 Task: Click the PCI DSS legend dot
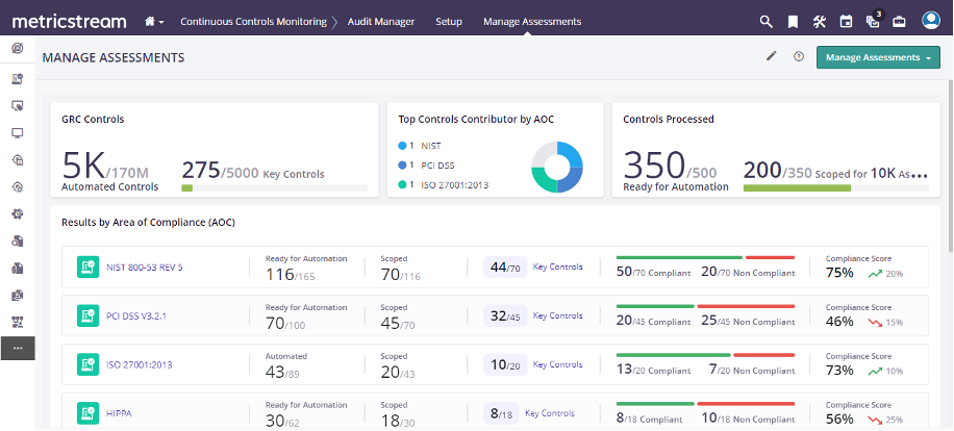pos(402,165)
